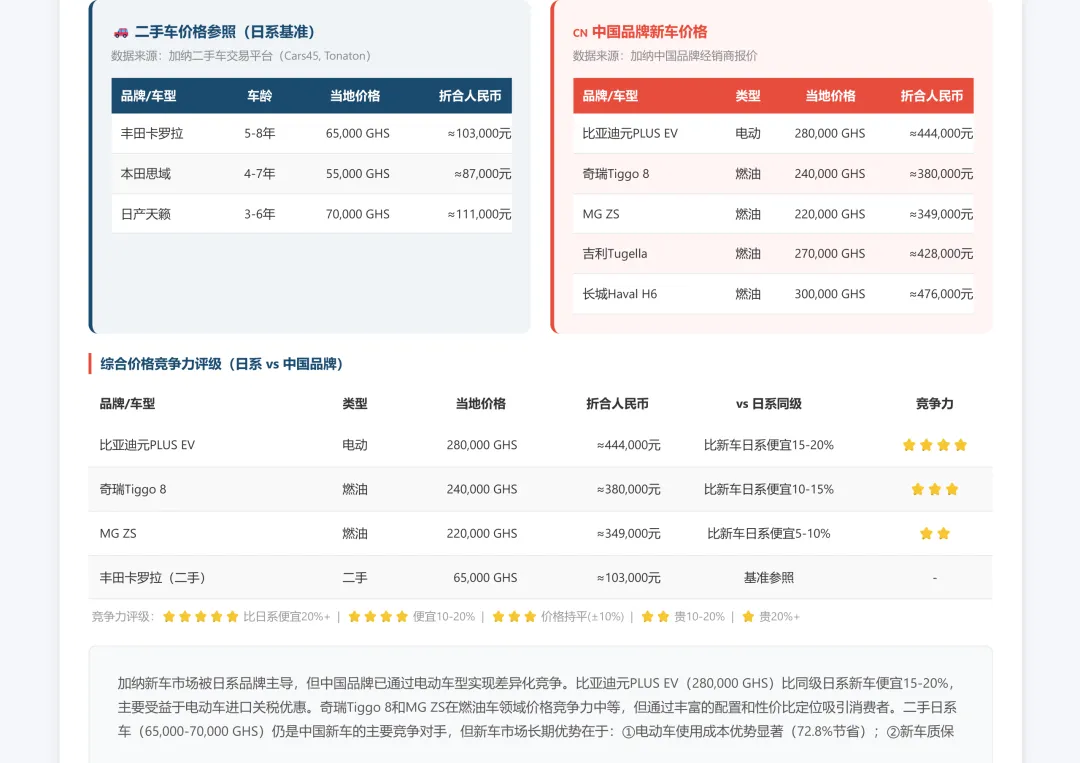The width and height of the screenshot is (1080, 763).
Task: Click MG ZS in the competitiveness rating table
Action: [118, 533]
